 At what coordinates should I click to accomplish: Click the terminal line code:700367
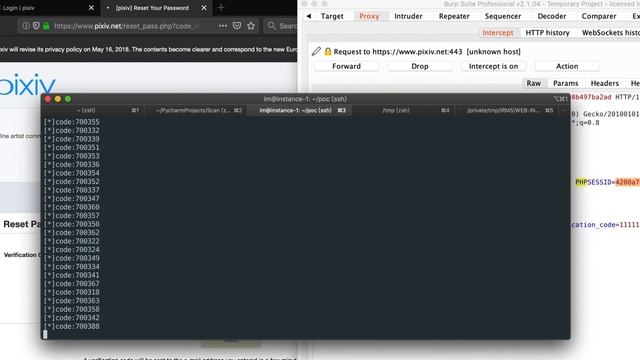click(x=71, y=284)
